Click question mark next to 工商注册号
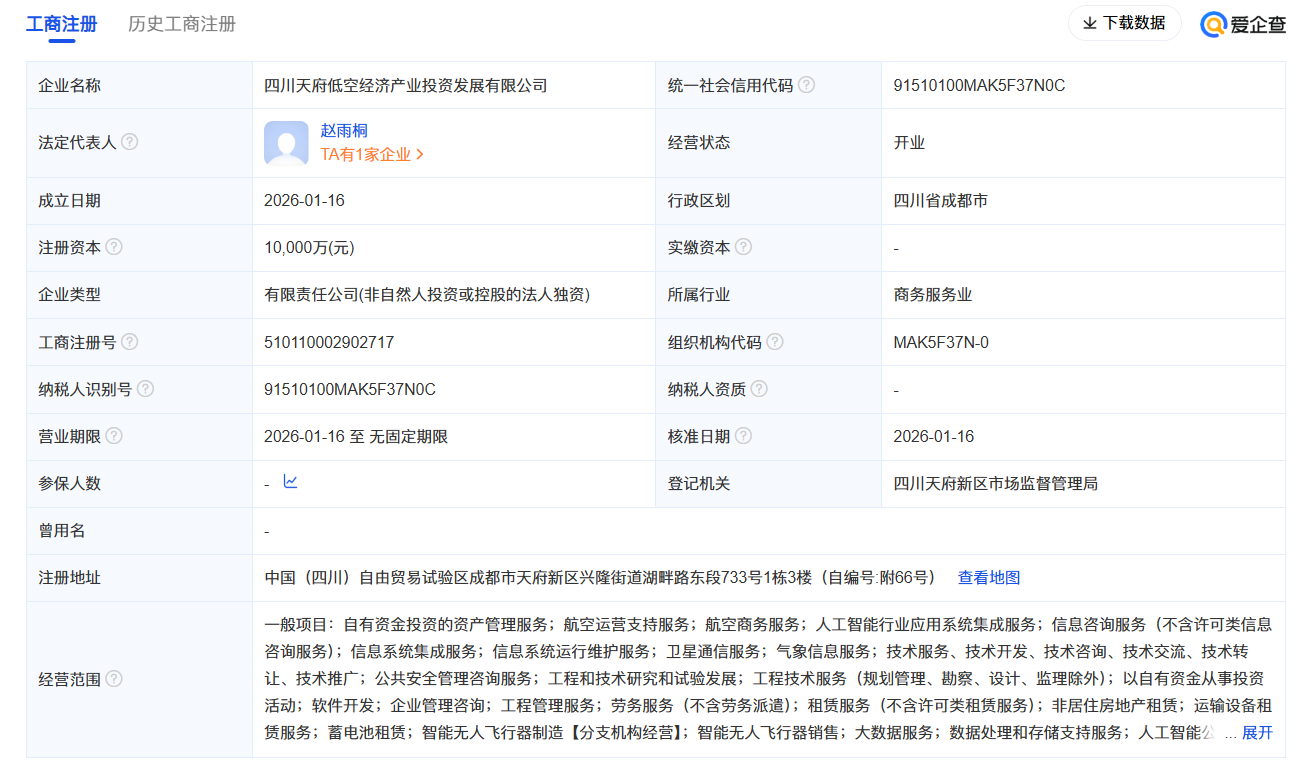The height and width of the screenshot is (781, 1311). click(x=130, y=341)
